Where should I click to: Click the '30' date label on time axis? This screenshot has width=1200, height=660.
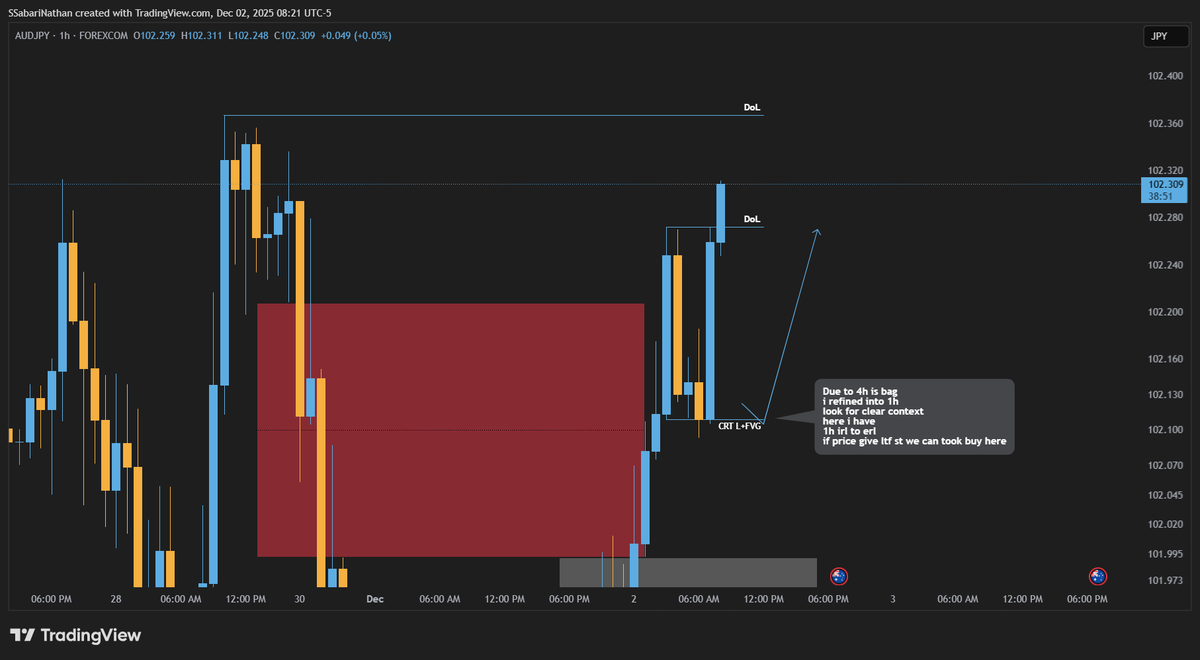coord(300,599)
